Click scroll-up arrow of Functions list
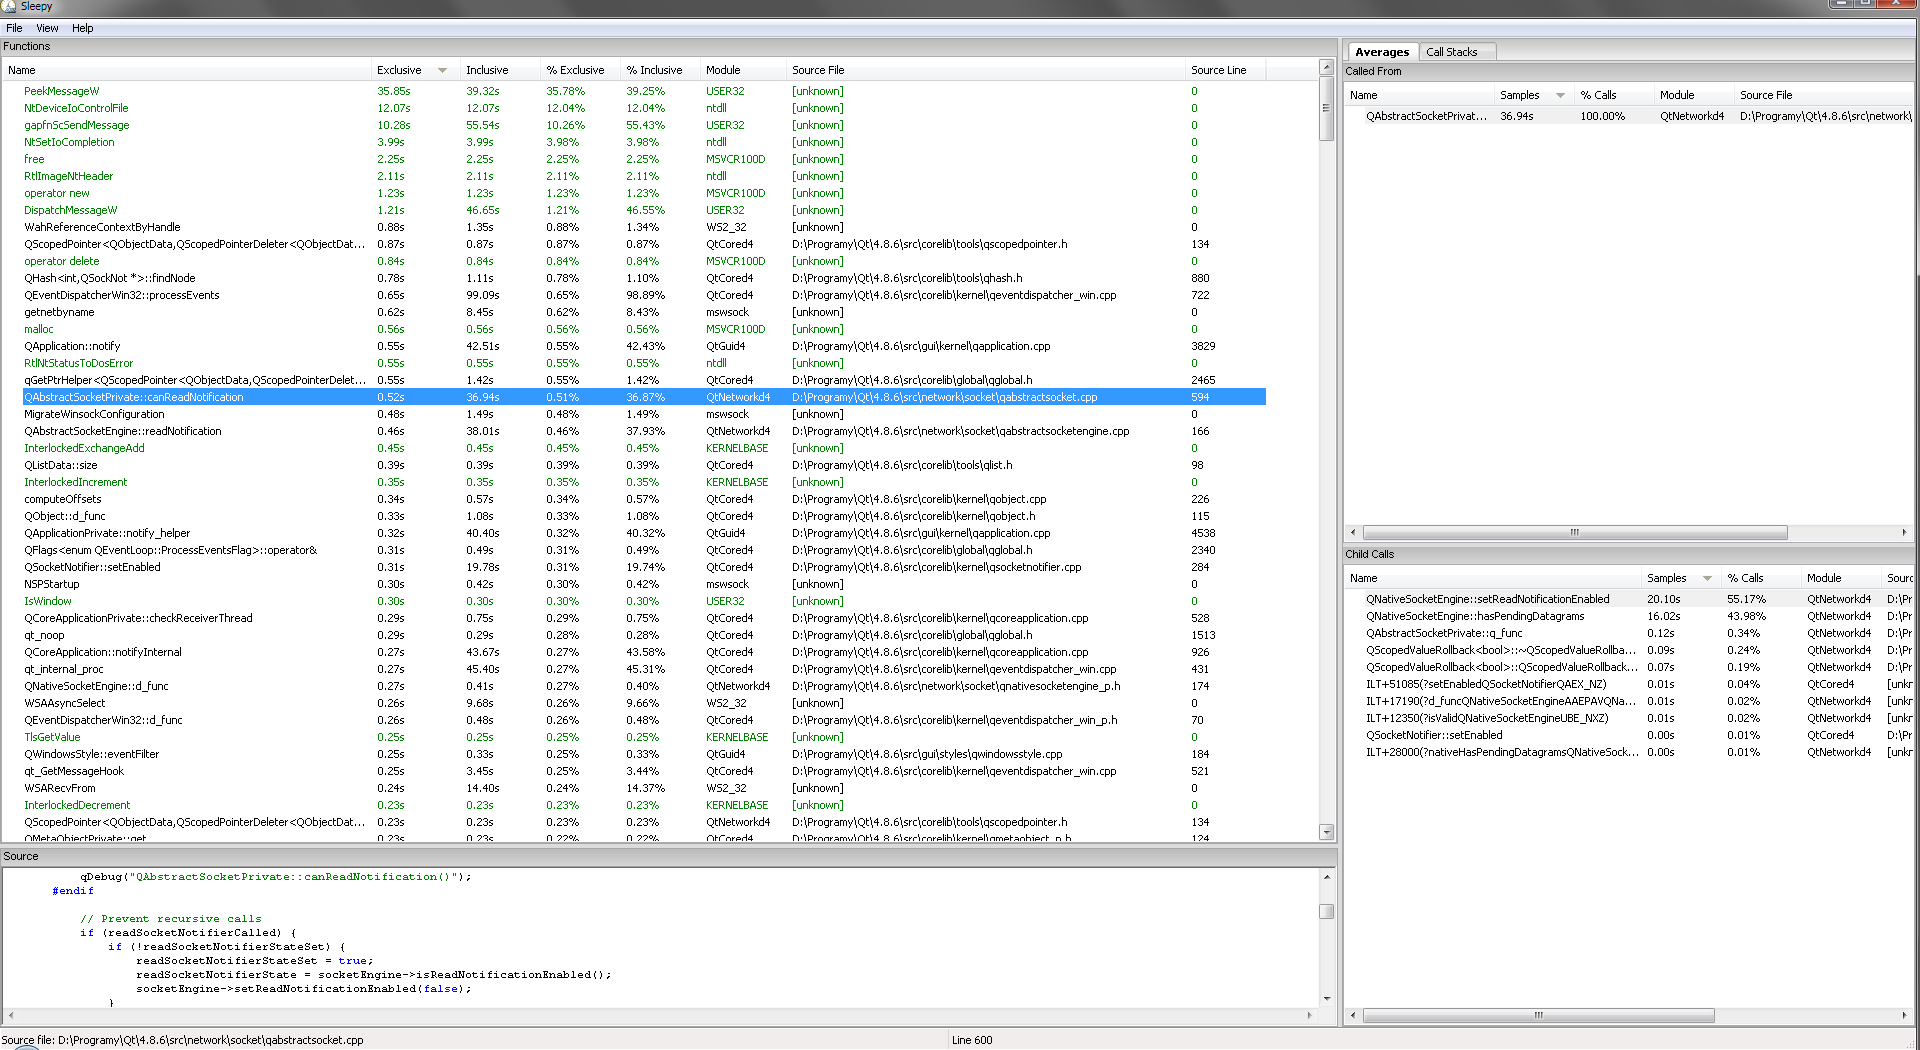The height and width of the screenshot is (1050, 1920). [x=1326, y=68]
